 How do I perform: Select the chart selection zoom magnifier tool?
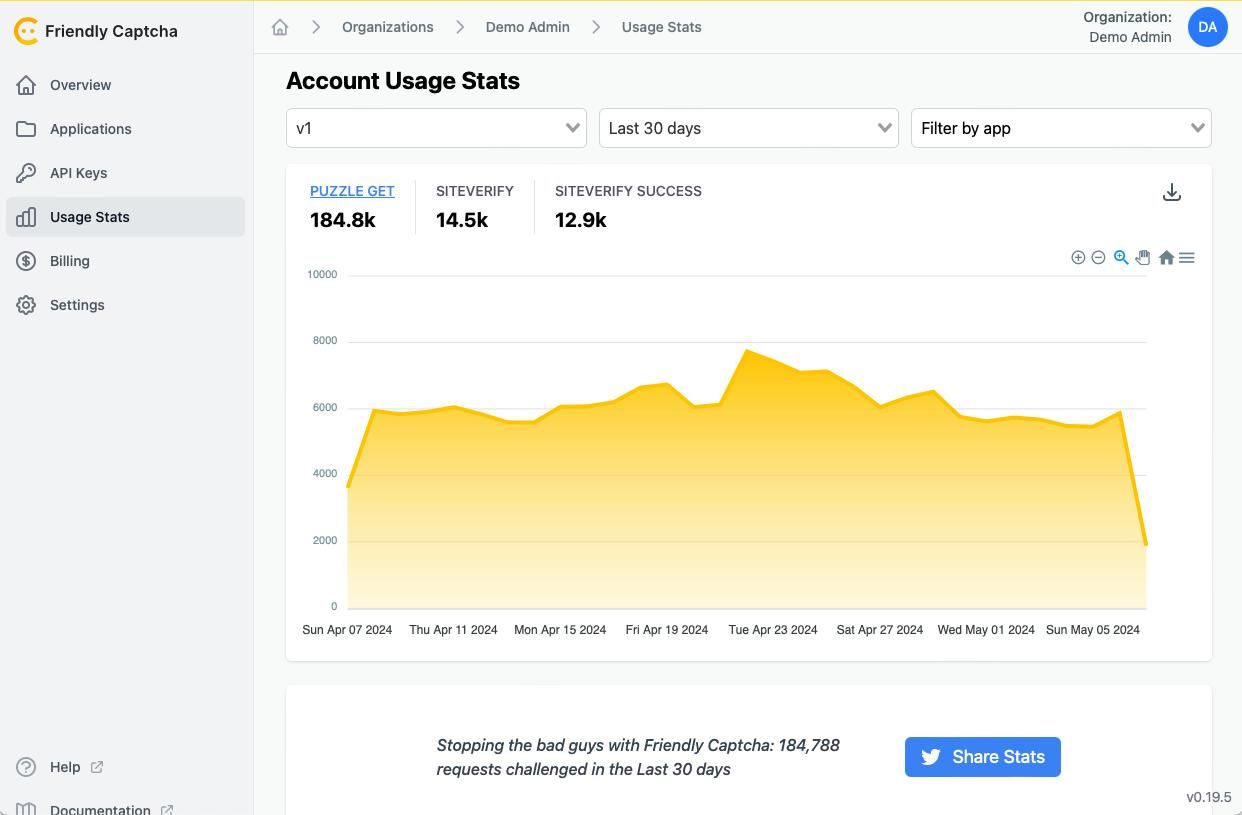coord(1121,258)
